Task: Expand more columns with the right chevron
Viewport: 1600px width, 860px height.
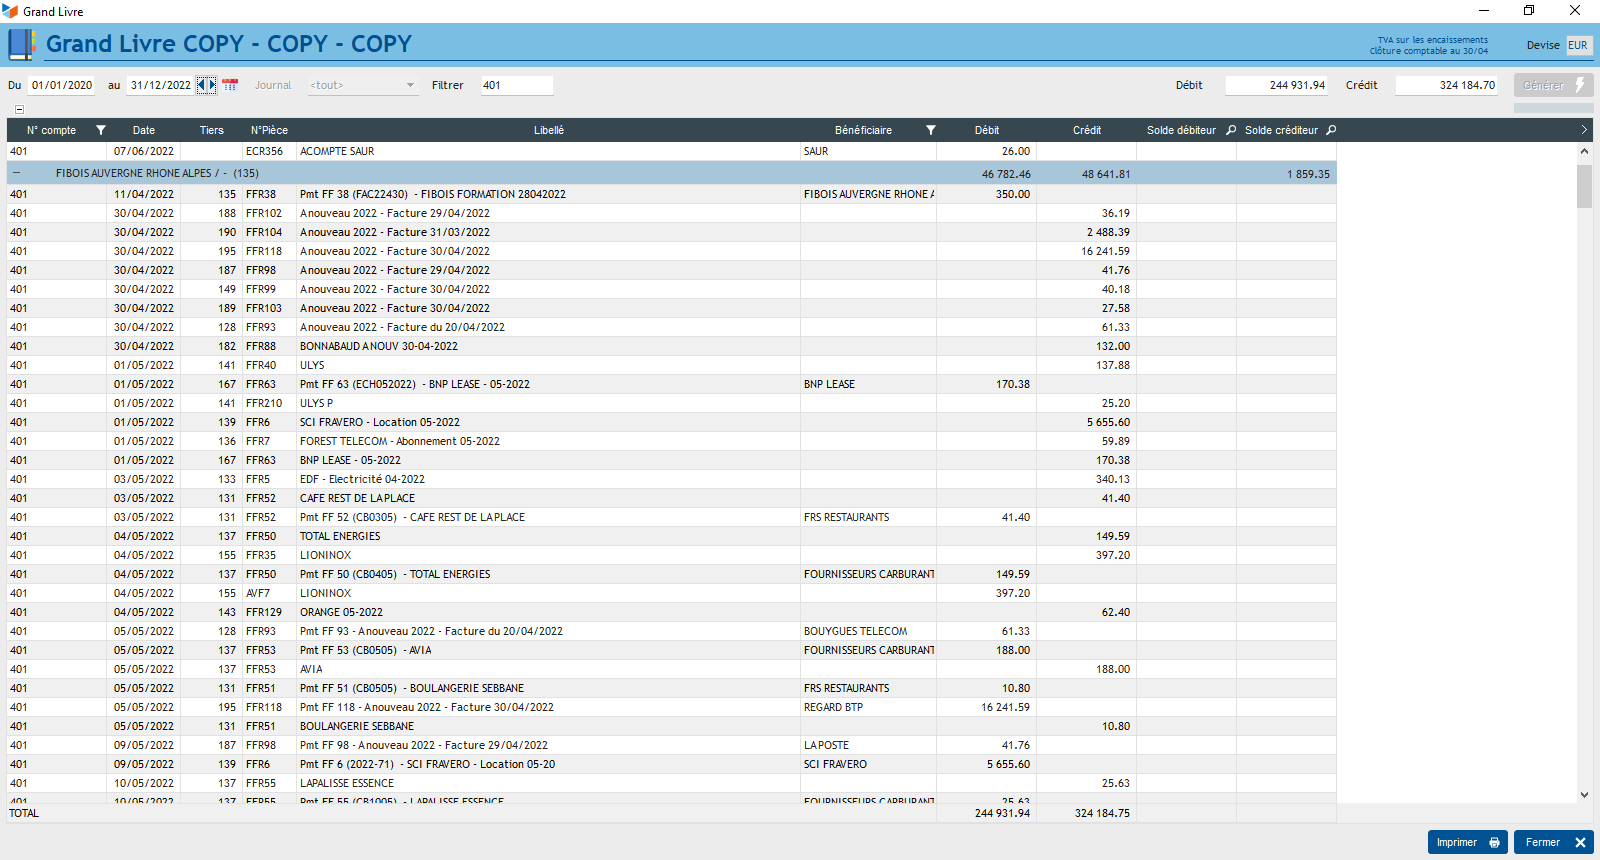Action: tap(1584, 130)
